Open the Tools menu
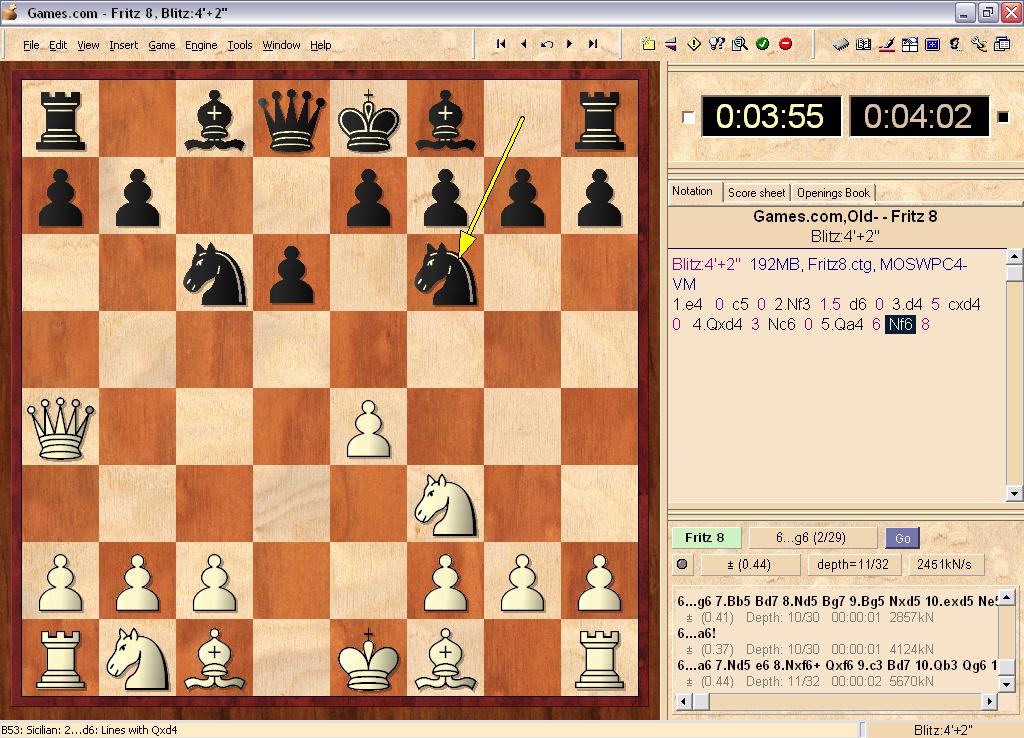1024x738 pixels. click(x=240, y=45)
